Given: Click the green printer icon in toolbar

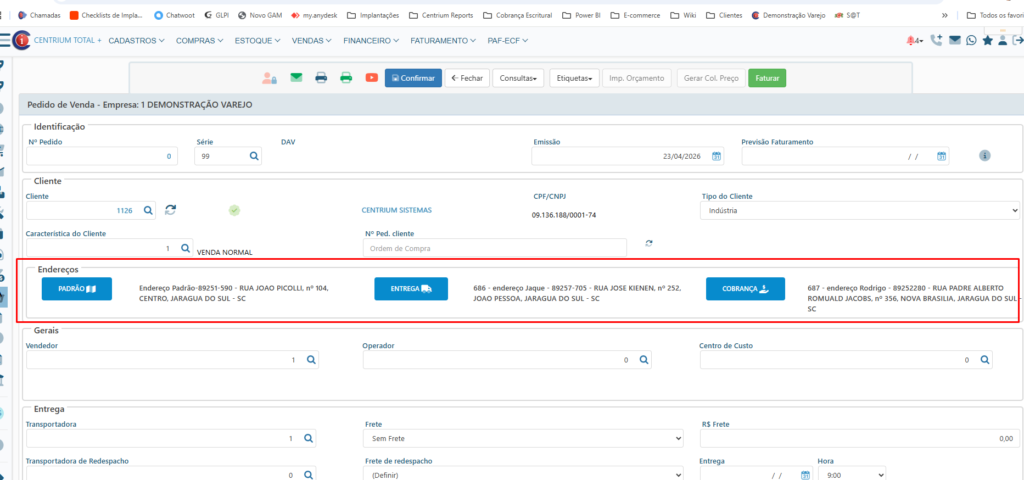Looking at the screenshot, I should [x=346, y=78].
